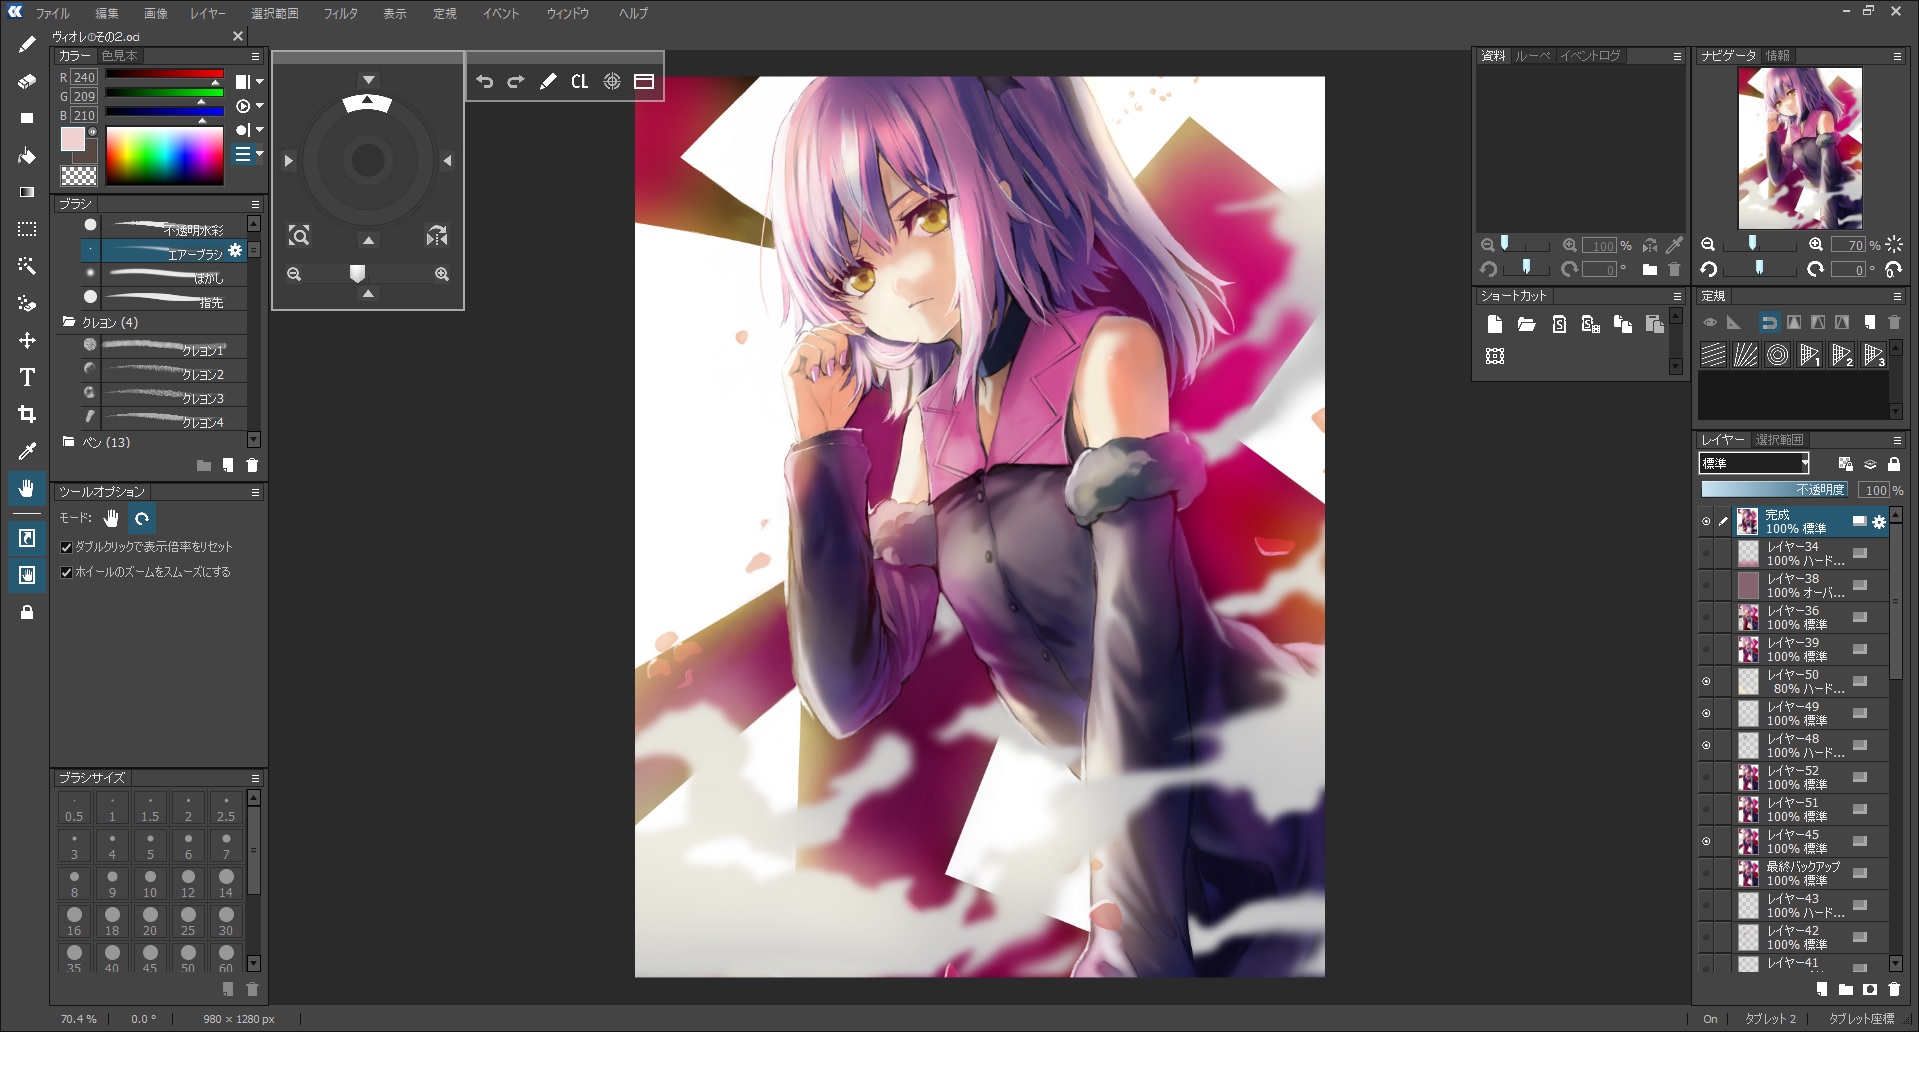Click the Save shortcut icon

[1559, 324]
